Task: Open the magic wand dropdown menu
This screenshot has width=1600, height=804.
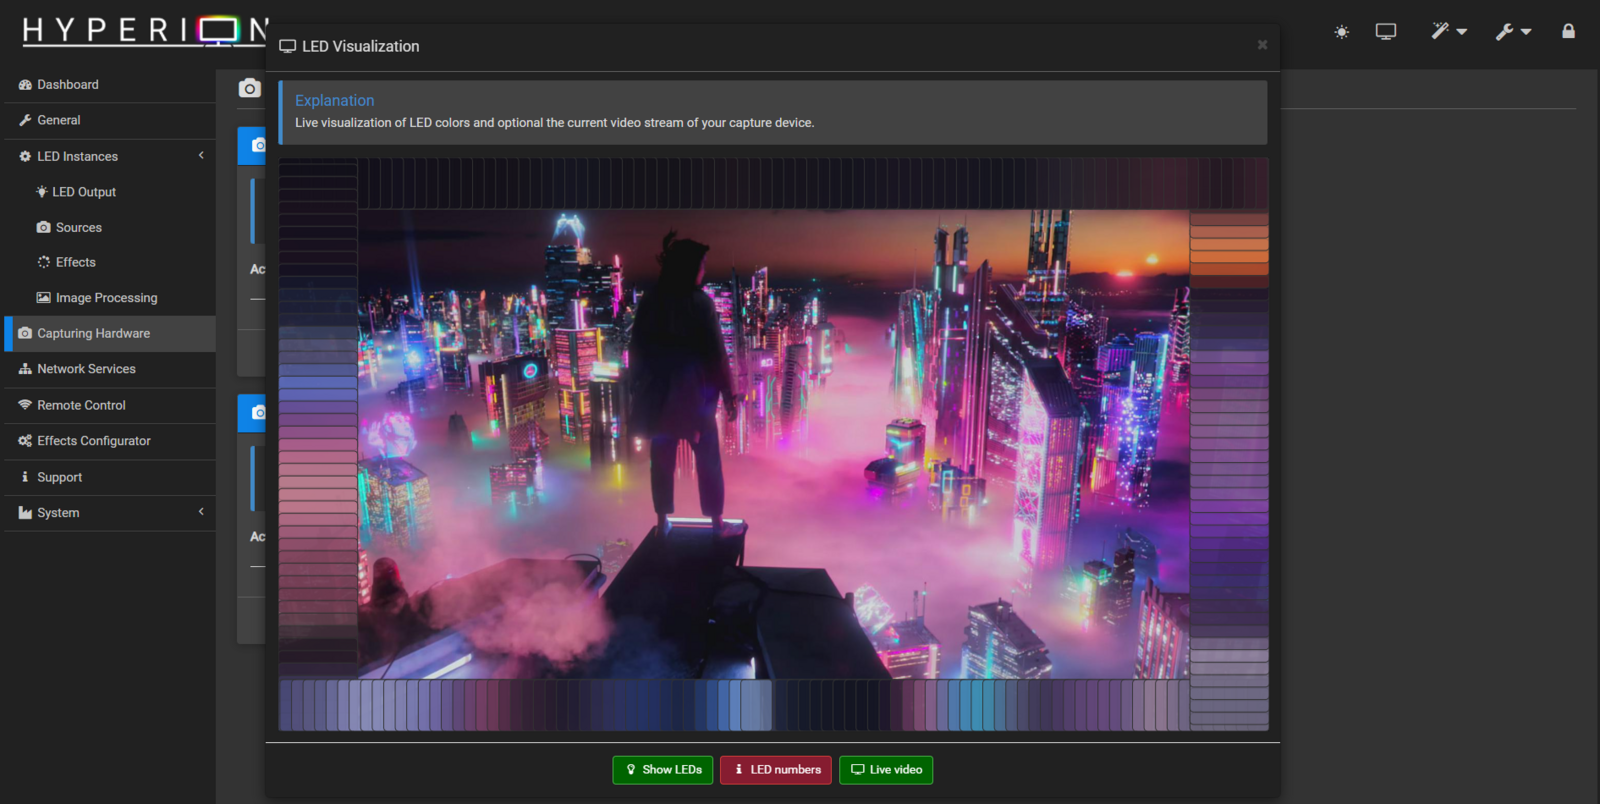Action: (x=1447, y=32)
